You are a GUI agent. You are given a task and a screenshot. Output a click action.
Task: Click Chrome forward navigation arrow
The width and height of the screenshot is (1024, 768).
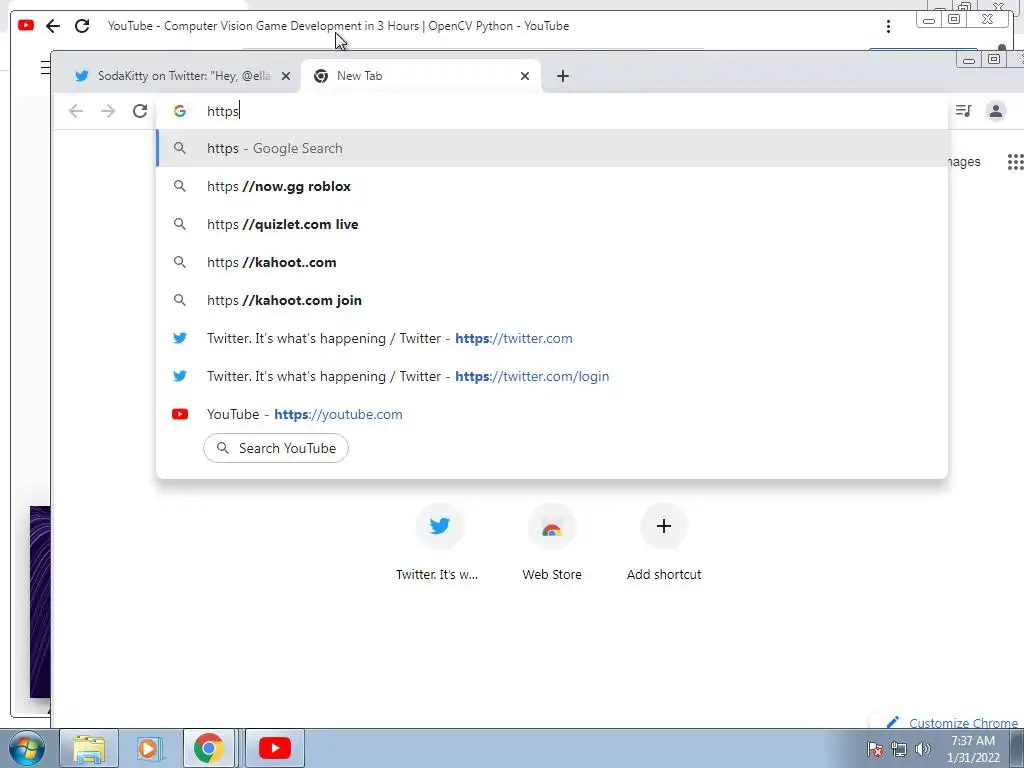108,111
